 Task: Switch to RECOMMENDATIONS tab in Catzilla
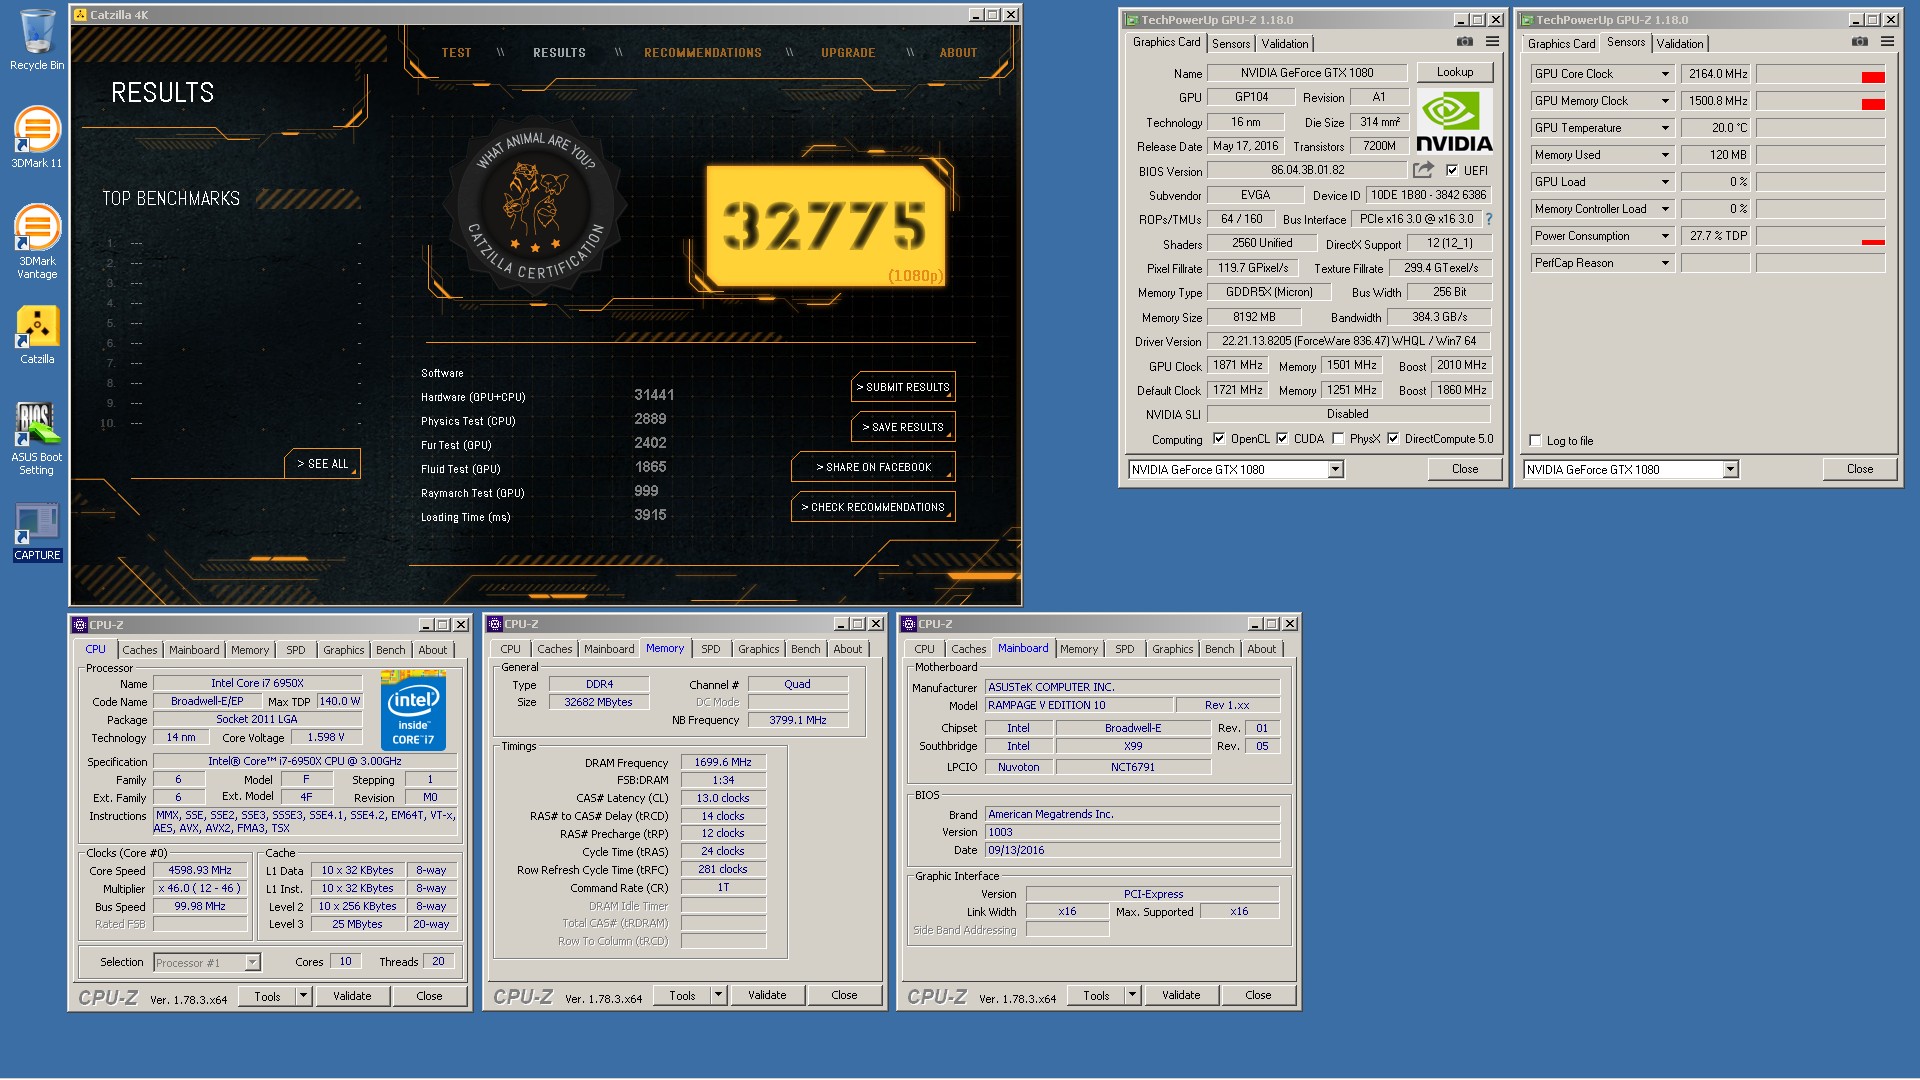click(703, 53)
